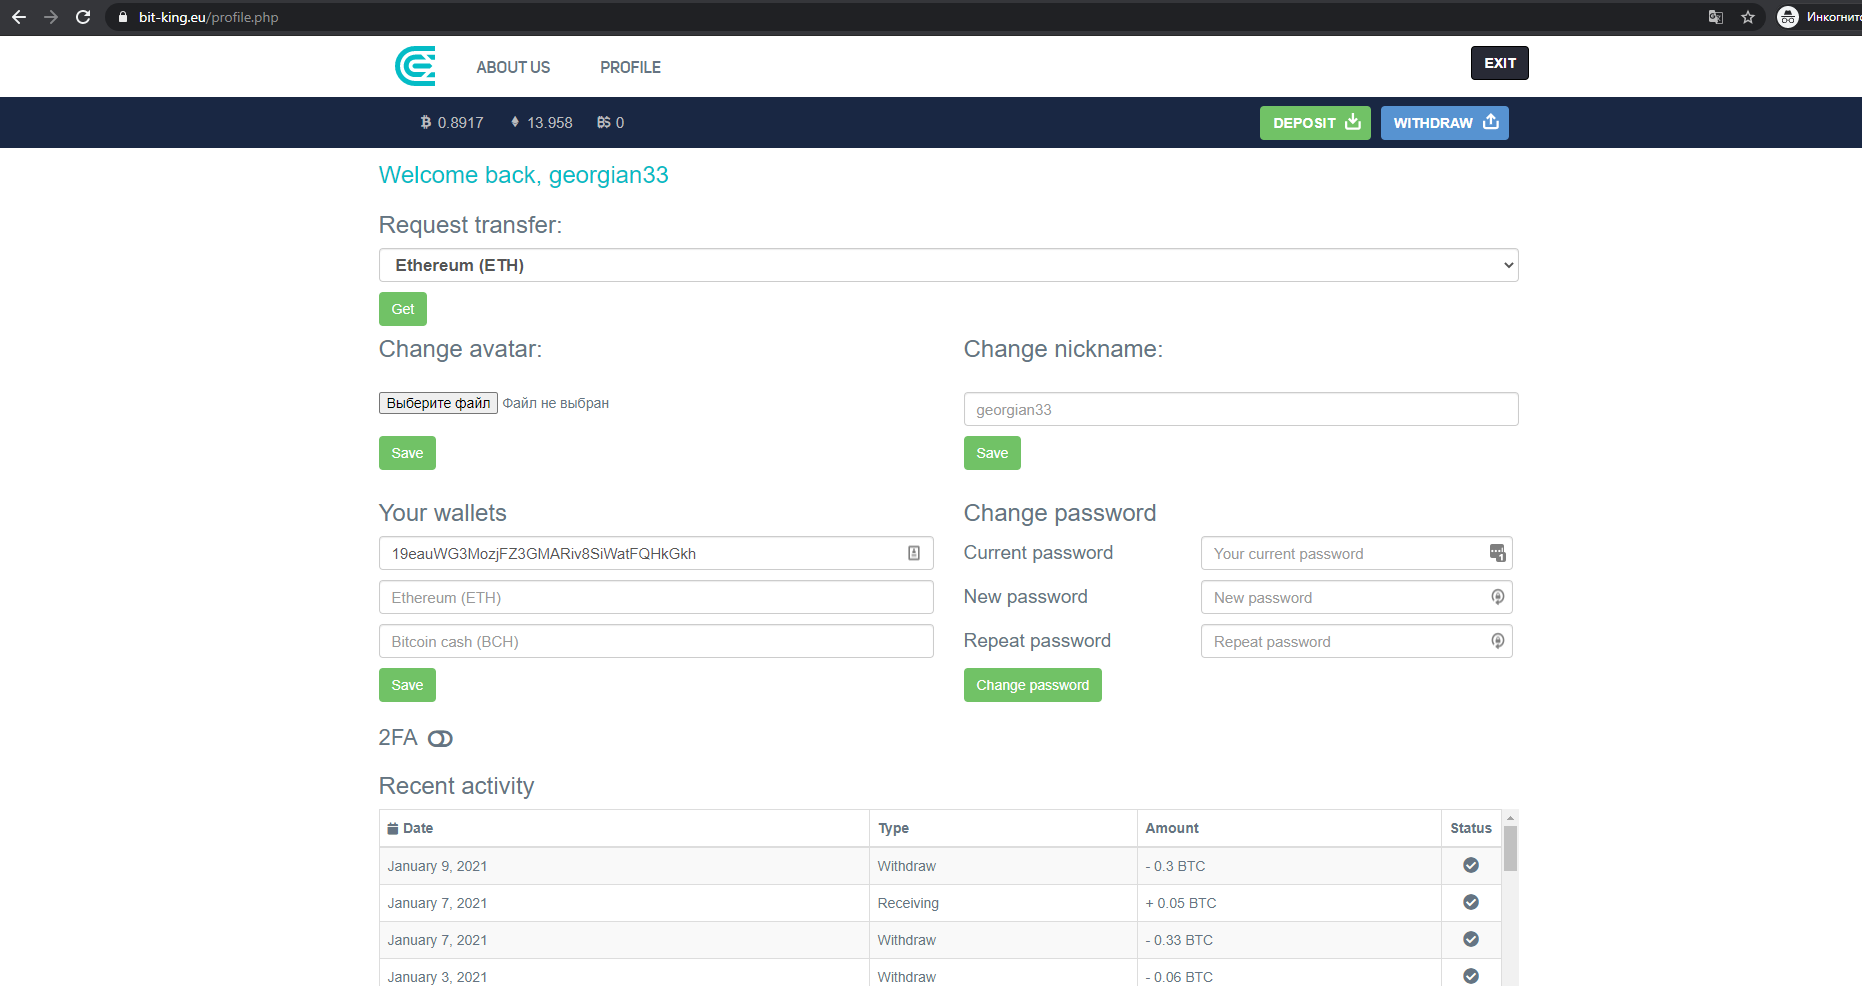This screenshot has width=1862, height=986.
Task: Click the site logo icon
Action: [415, 66]
